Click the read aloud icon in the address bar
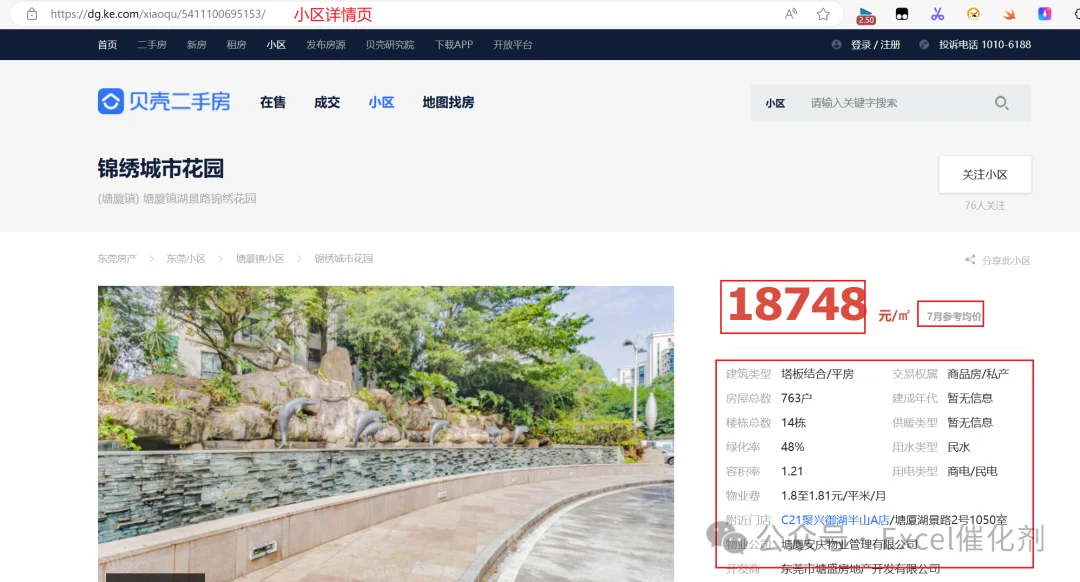Viewport: 1080px width, 582px height. point(791,14)
